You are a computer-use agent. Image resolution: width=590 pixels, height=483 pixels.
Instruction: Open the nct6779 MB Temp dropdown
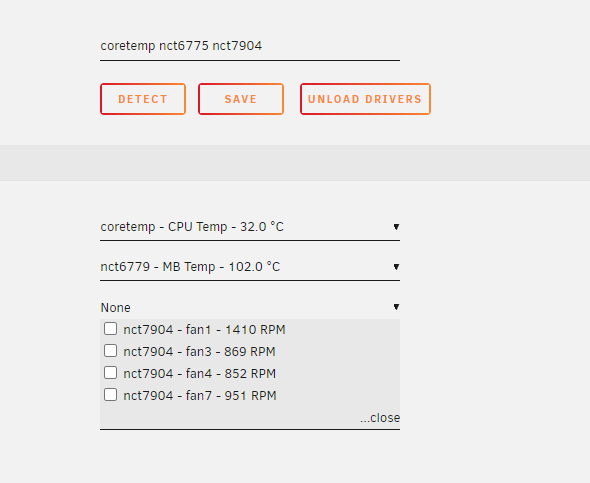tap(250, 267)
